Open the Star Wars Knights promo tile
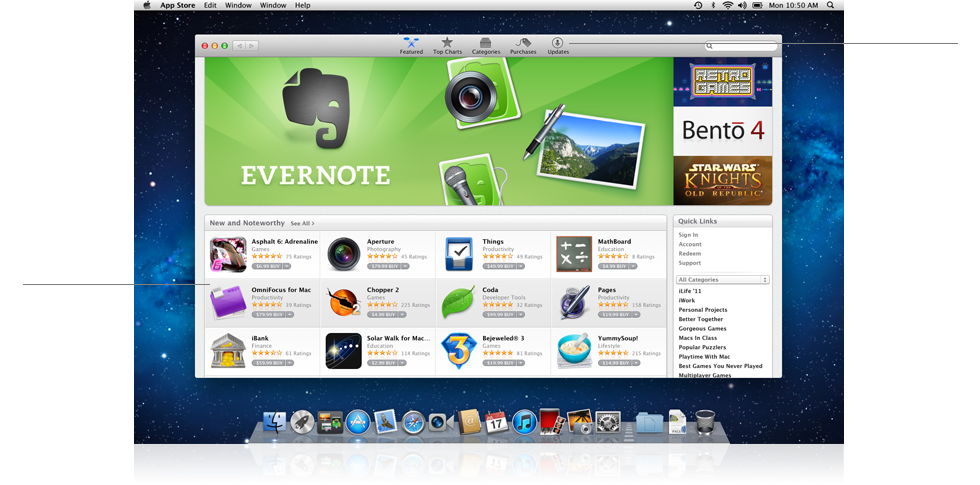 722,181
